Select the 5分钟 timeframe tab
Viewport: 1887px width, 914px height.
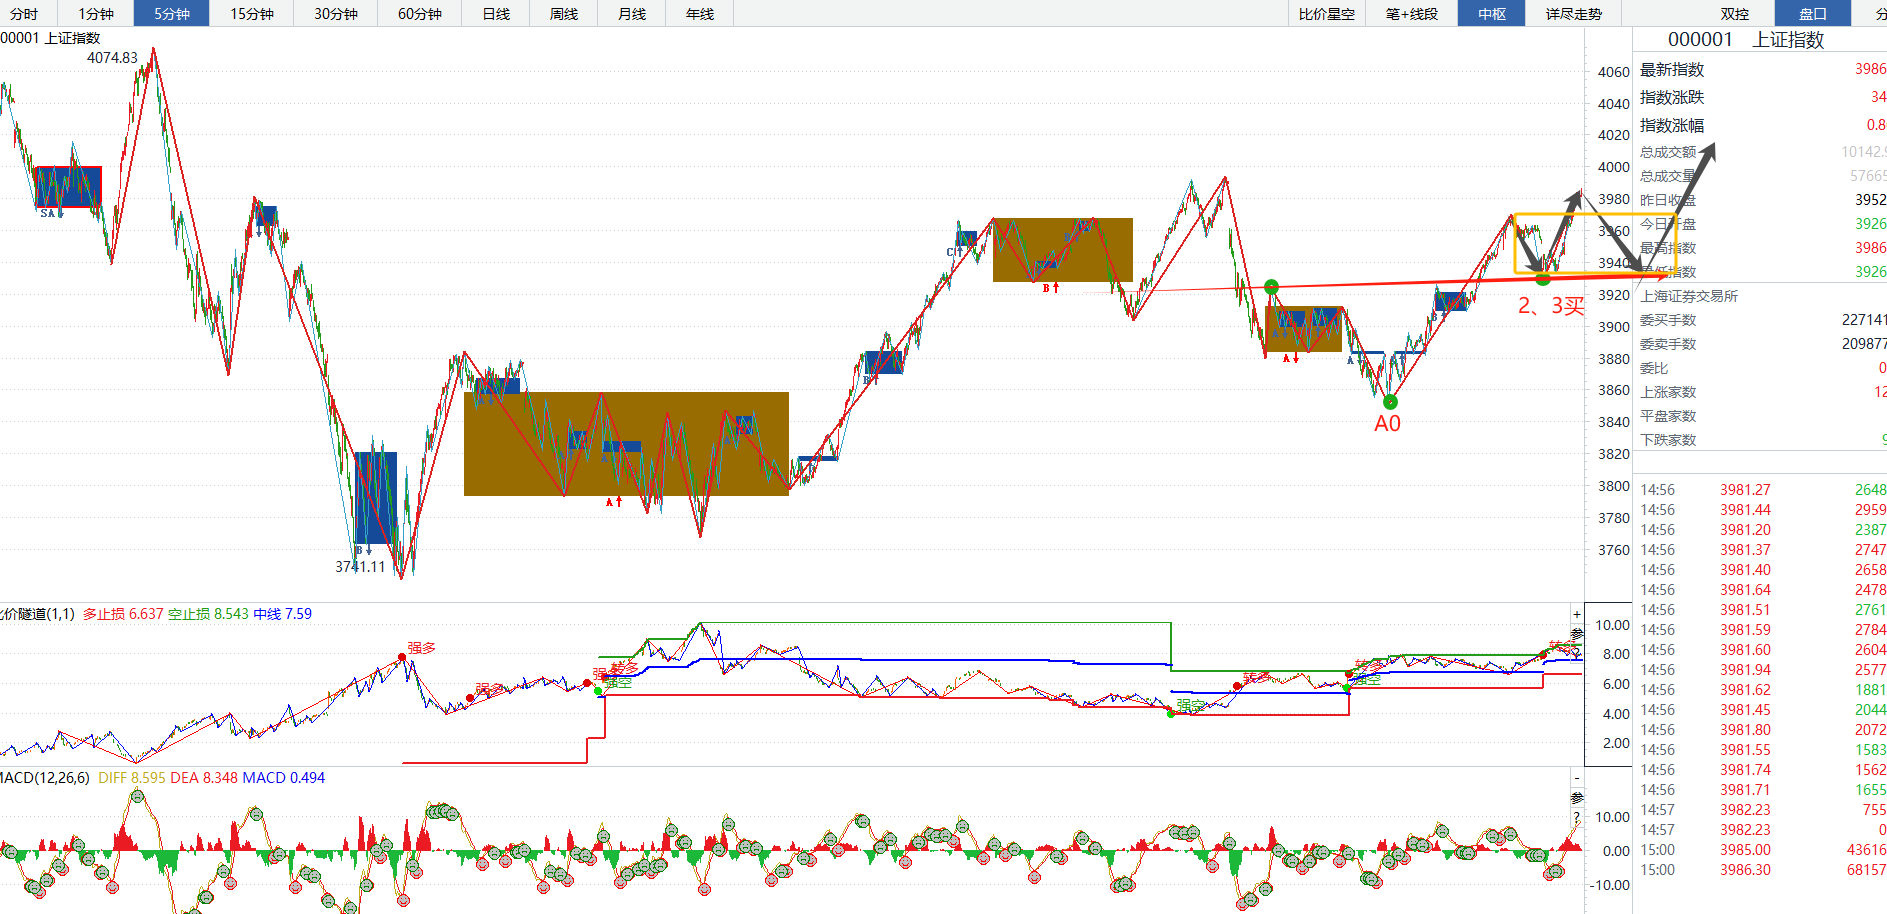click(x=172, y=14)
